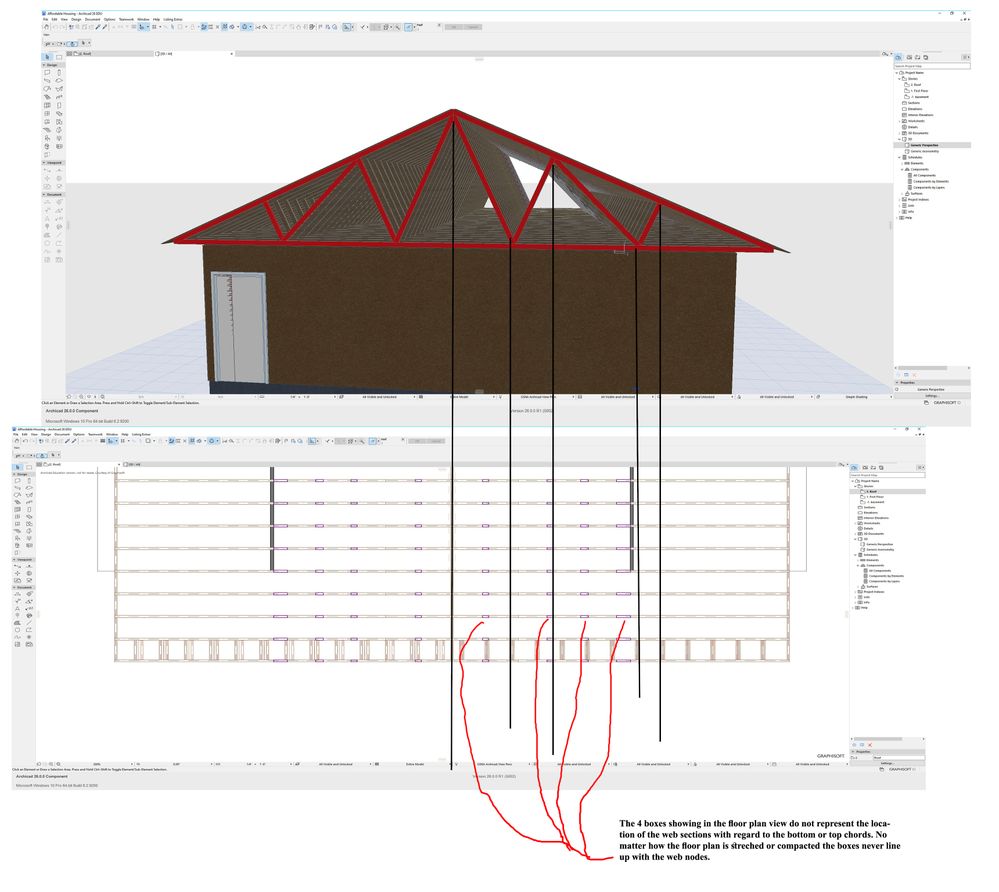The width and height of the screenshot is (999, 892).
Task: Select the Column tool in upper toolbox
Action: (59, 73)
